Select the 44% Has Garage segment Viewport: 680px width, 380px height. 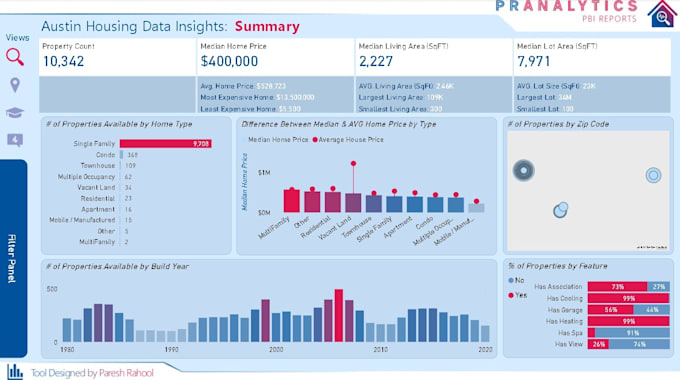[x=651, y=310]
